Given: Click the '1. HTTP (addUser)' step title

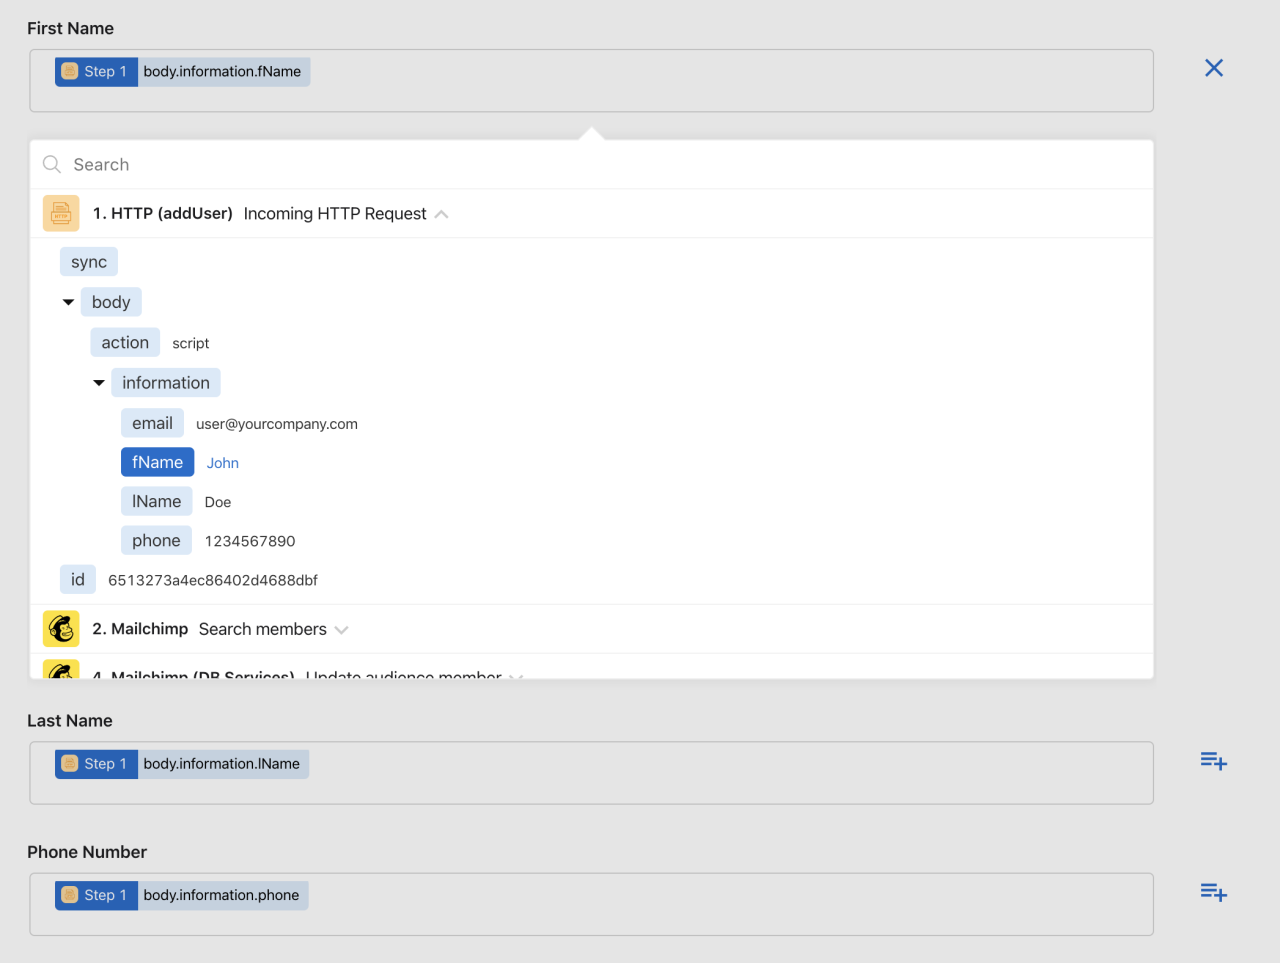Looking at the screenshot, I should coord(163,213).
